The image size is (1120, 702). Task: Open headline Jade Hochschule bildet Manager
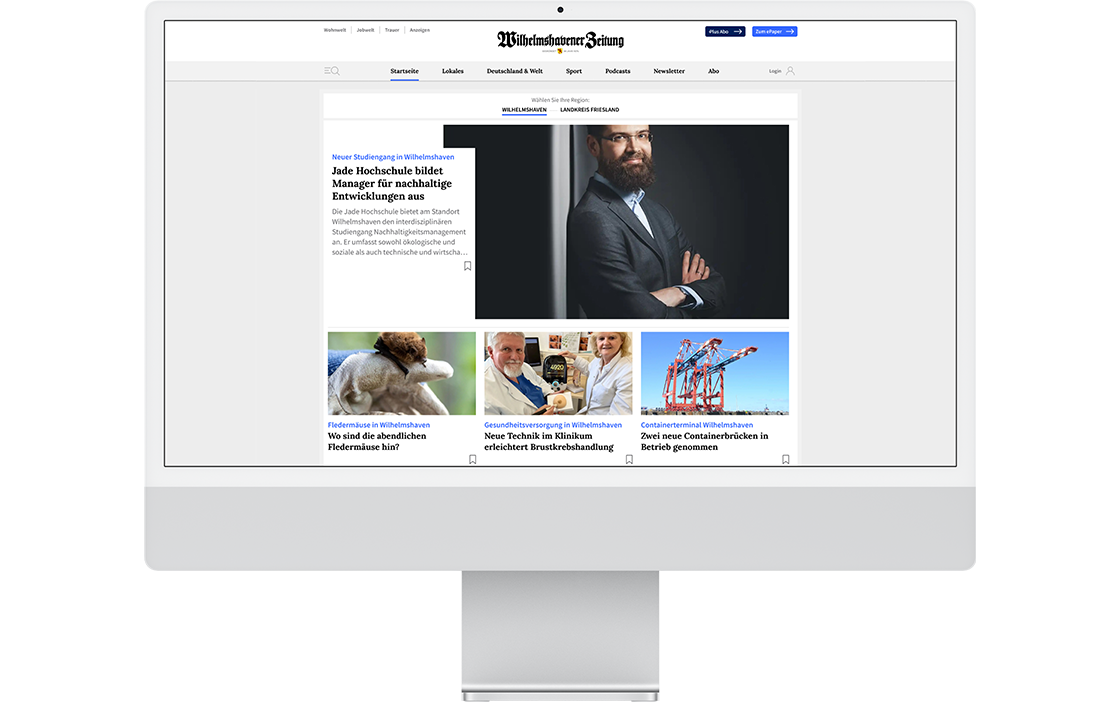[x=391, y=184]
